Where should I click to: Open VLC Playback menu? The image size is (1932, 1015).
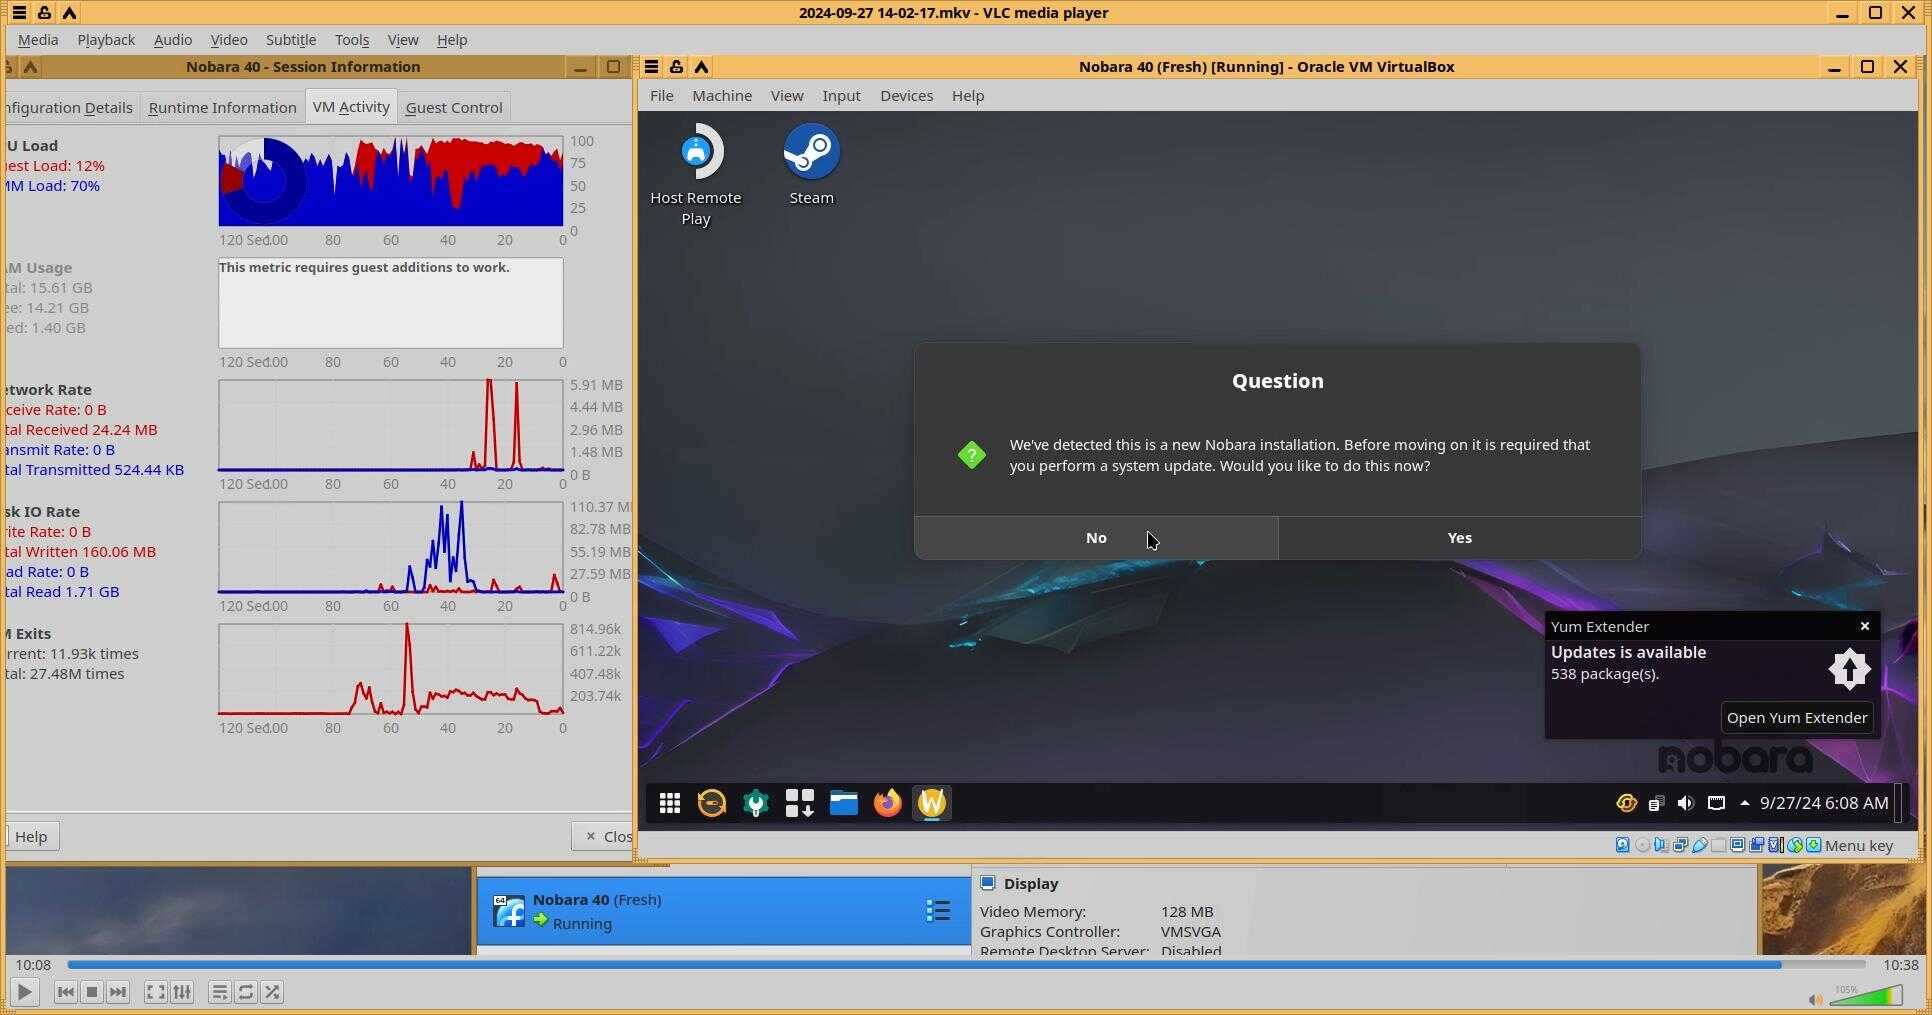pos(106,40)
